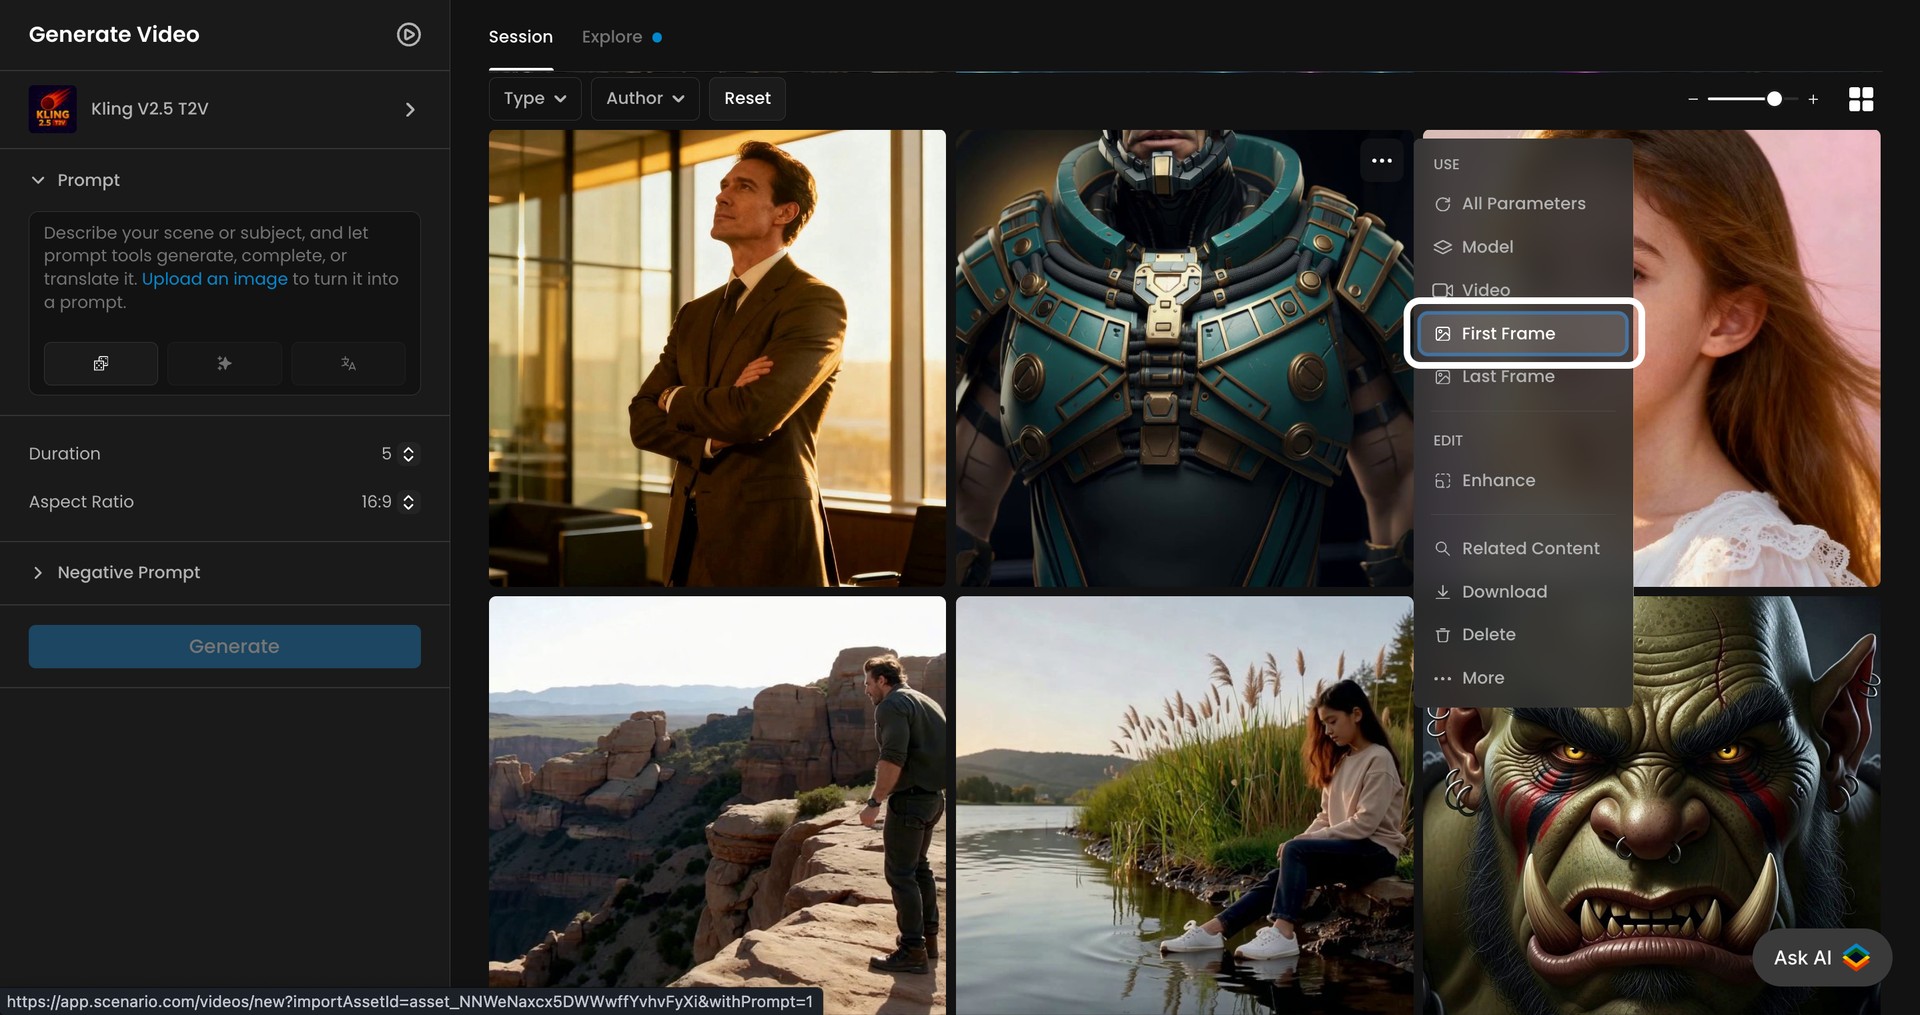This screenshot has height=1015, width=1920.
Task: Choose All Parameters from the Use menu
Action: (x=1523, y=203)
